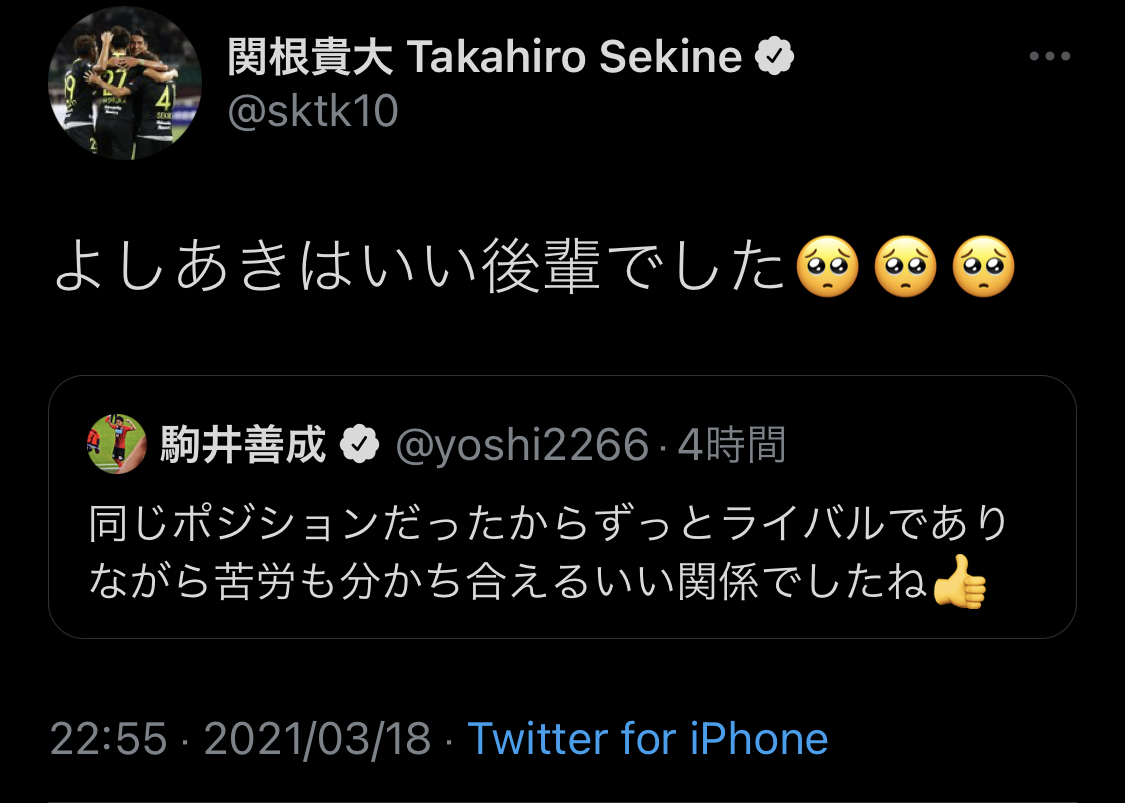Open the @yoshi2266 handle
1125x803 pixels.
point(522,446)
